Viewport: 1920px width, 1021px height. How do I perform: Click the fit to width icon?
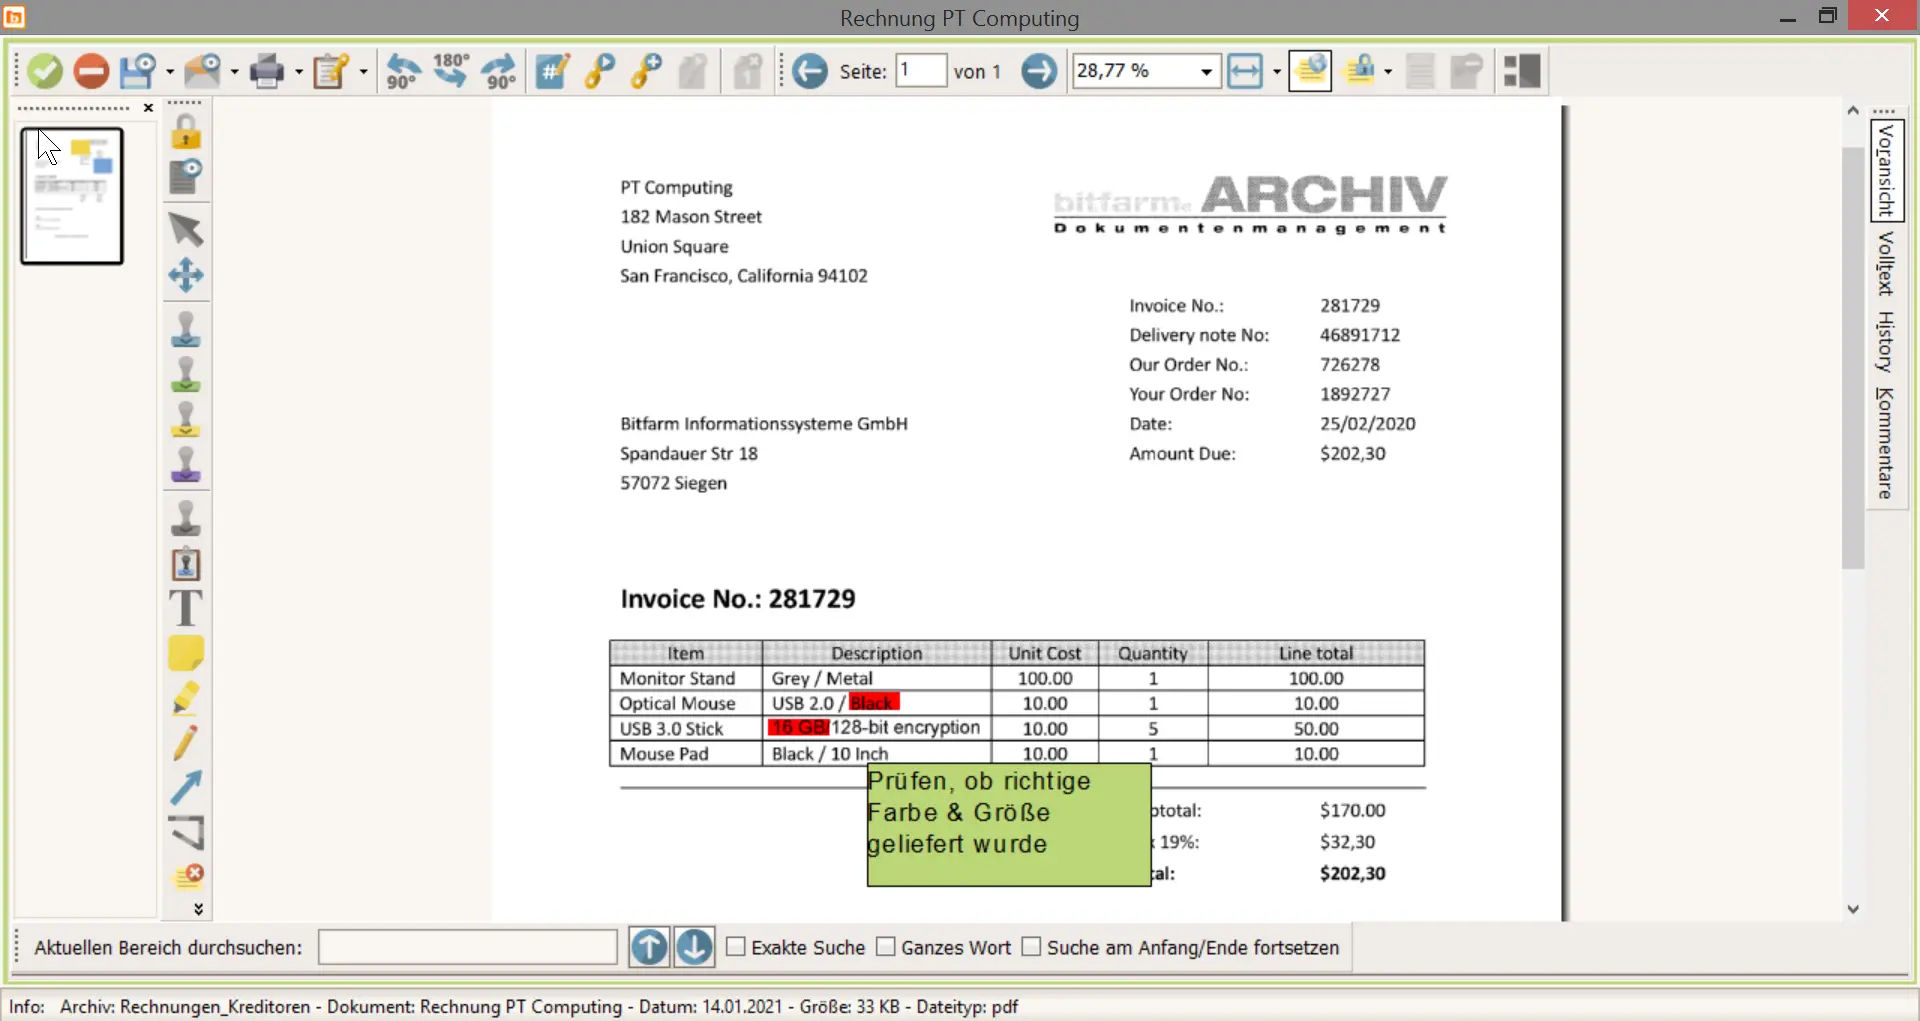click(1245, 71)
